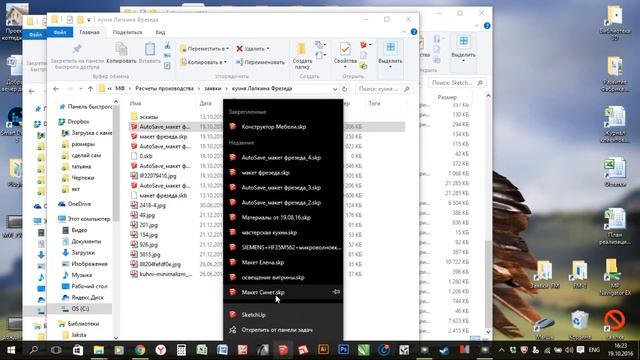This screenshot has width=640, height=360.
Task: Click the help question mark icon
Action: pos(413,32)
